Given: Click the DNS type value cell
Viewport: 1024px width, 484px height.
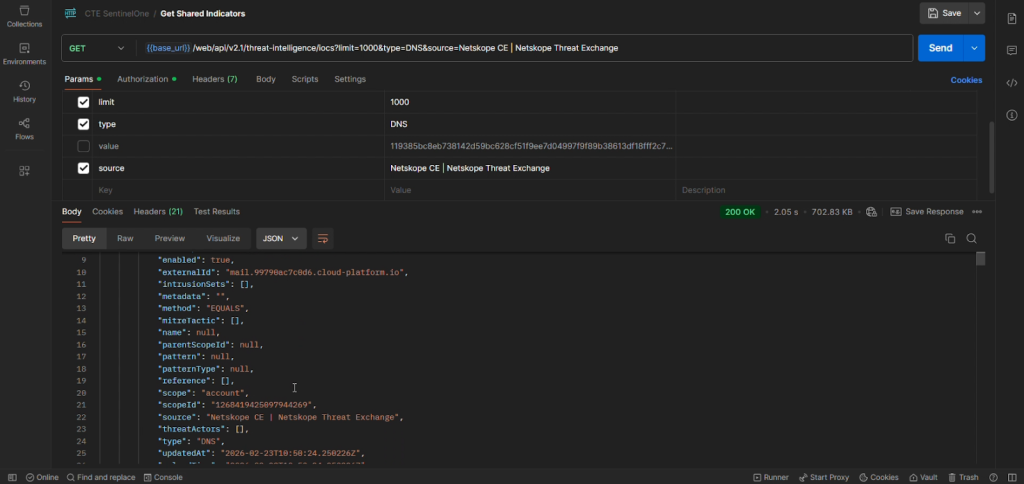Looking at the screenshot, I should click(530, 124).
